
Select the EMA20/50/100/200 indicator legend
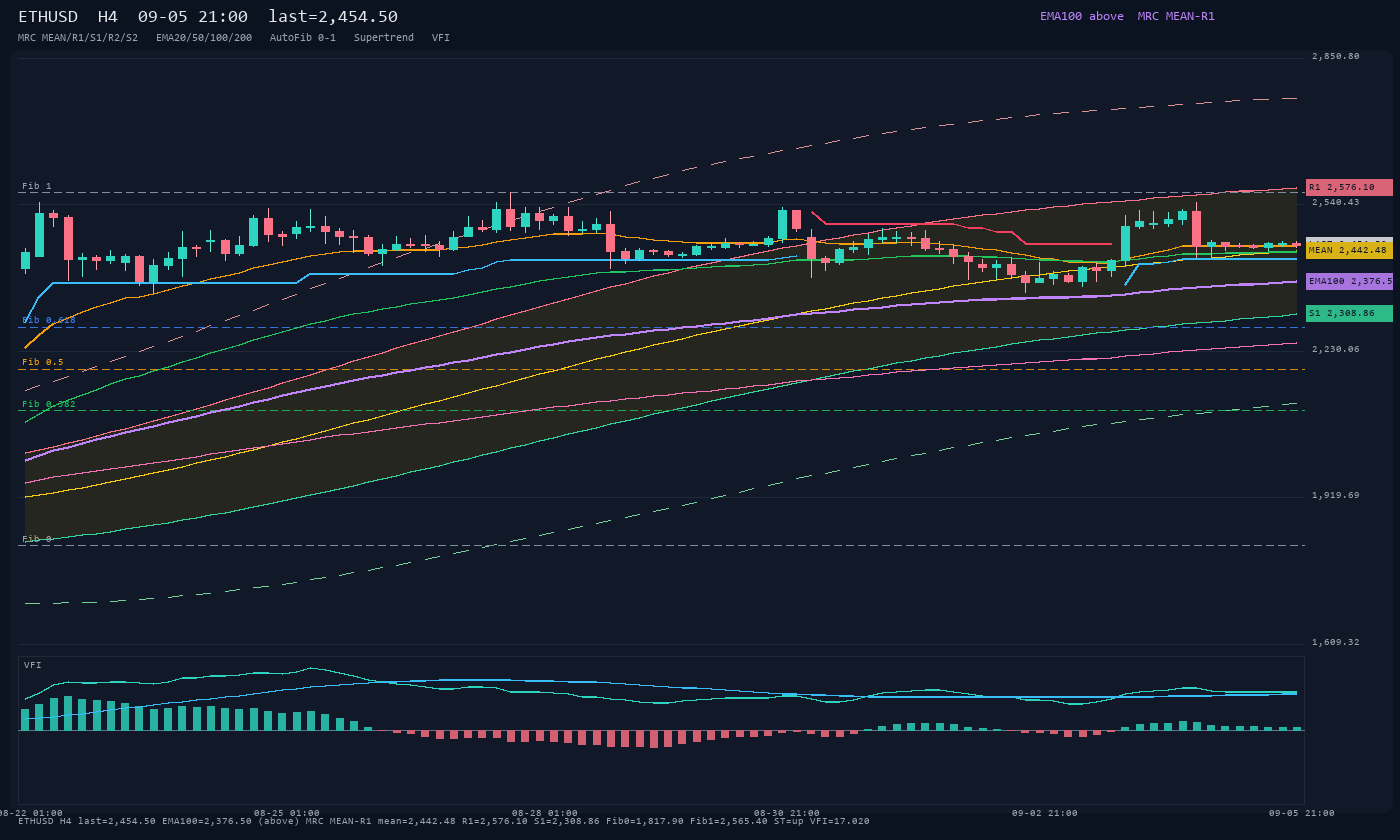pyautogui.click(x=204, y=38)
